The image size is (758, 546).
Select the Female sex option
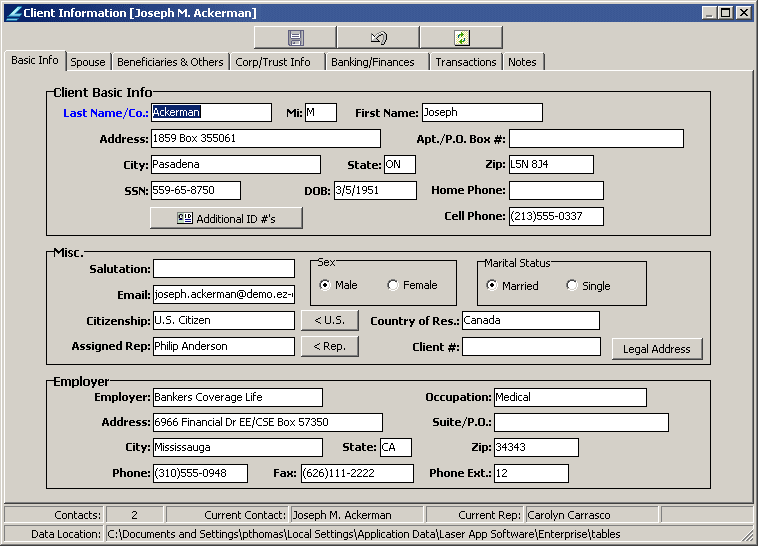point(393,286)
